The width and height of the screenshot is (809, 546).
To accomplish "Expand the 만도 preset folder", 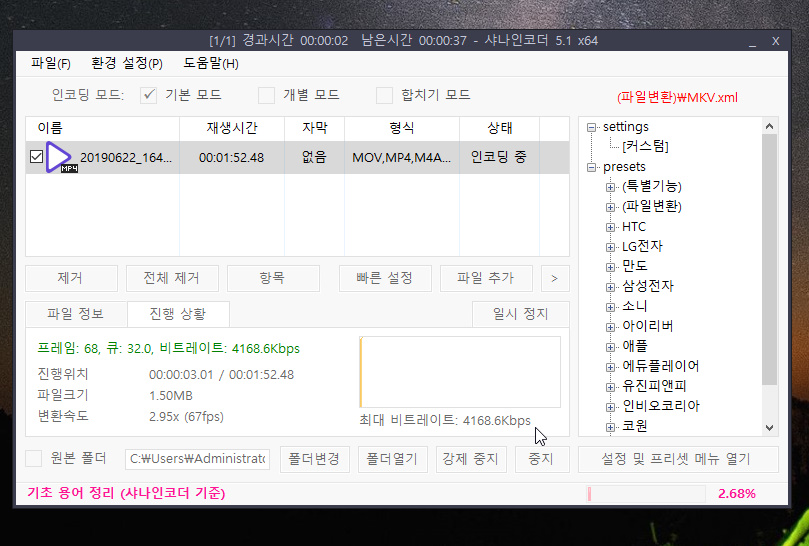I will (610, 267).
